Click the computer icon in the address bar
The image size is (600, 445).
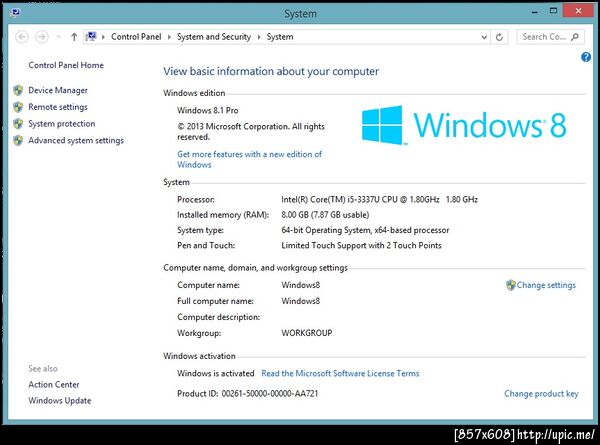91,37
